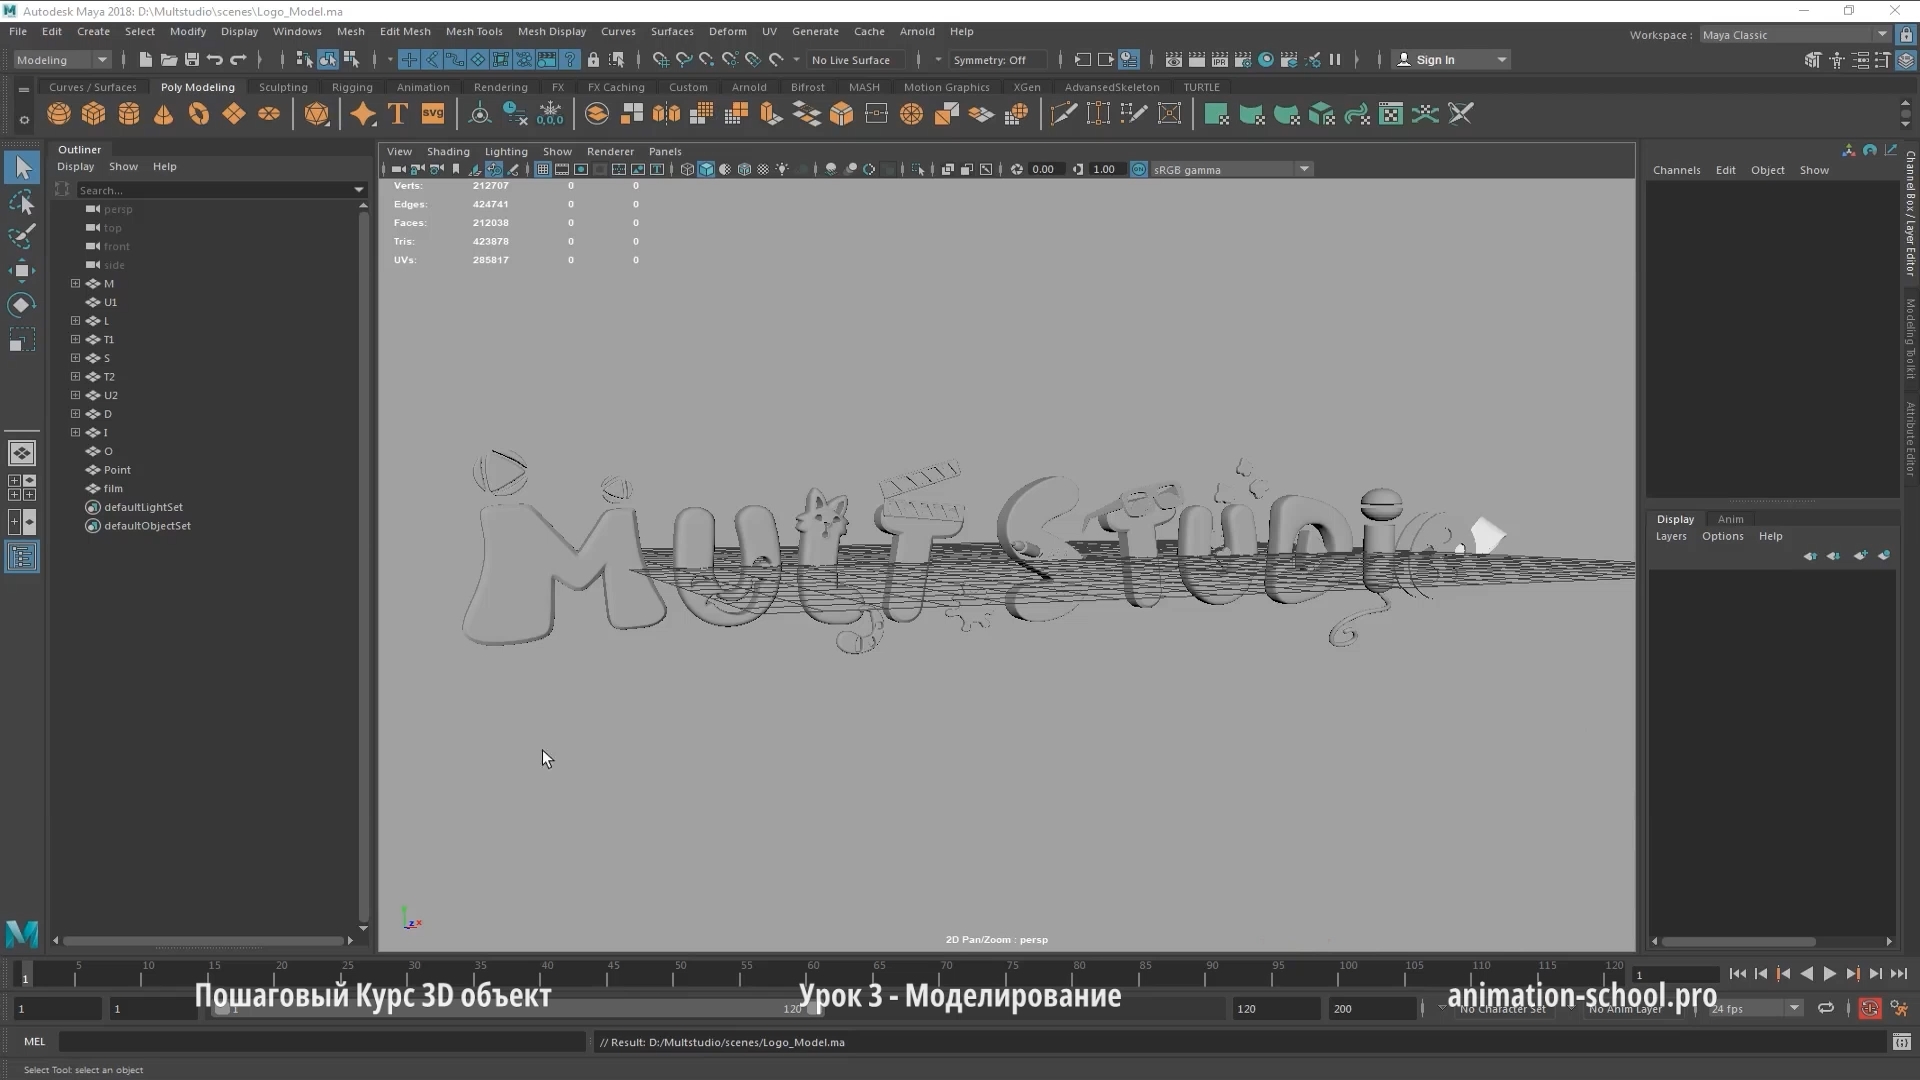Open the Mesh Tools menu
1920x1080 pixels.
tap(473, 31)
